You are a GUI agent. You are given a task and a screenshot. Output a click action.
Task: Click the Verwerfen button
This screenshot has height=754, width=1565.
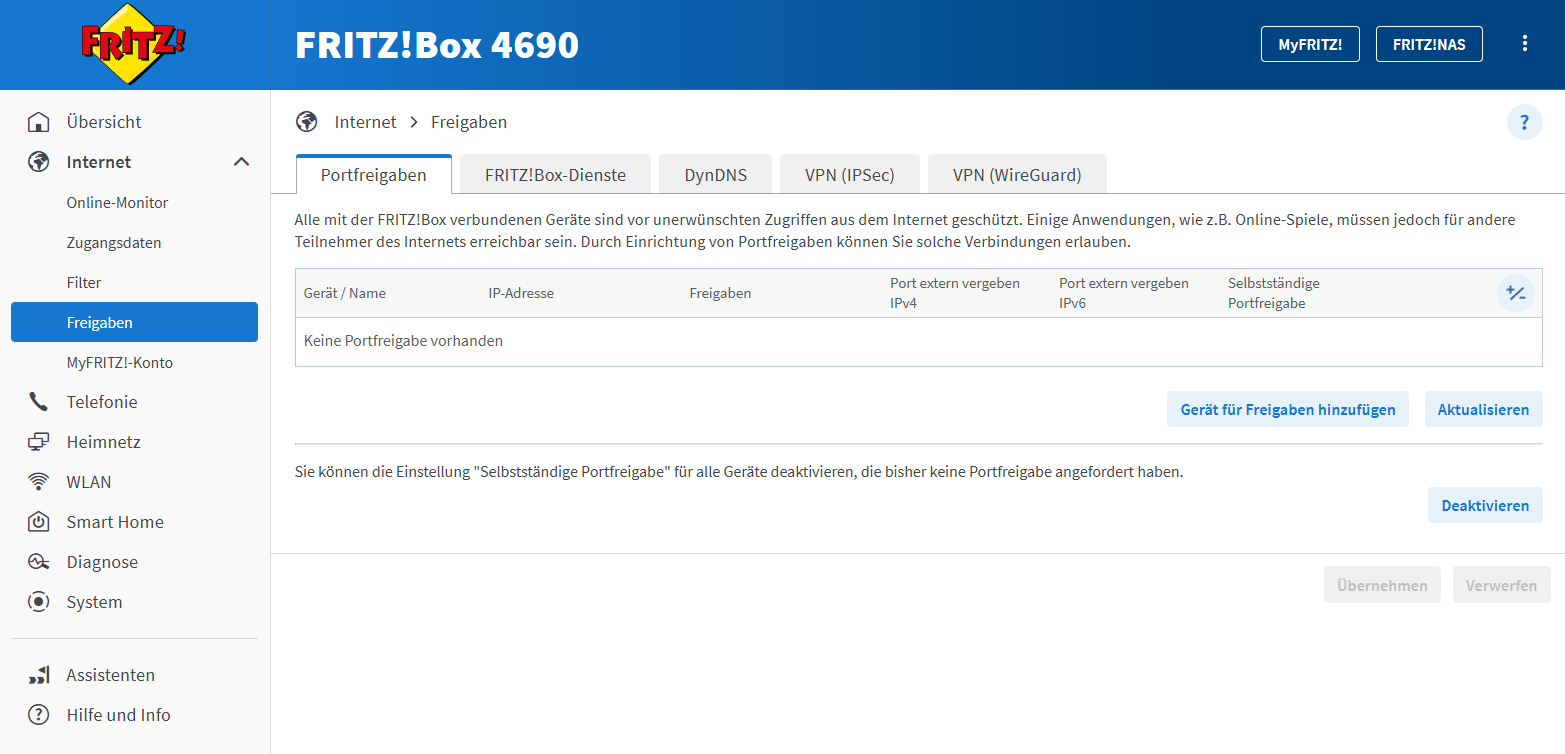(1501, 585)
